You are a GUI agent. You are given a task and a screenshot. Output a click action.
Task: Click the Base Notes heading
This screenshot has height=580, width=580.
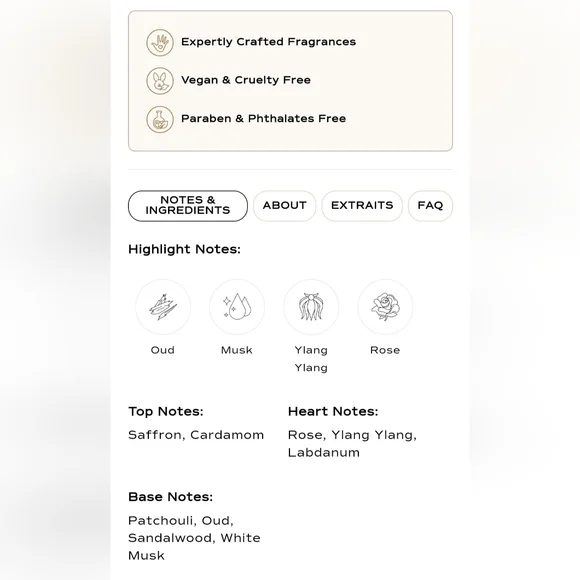[171, 497]
